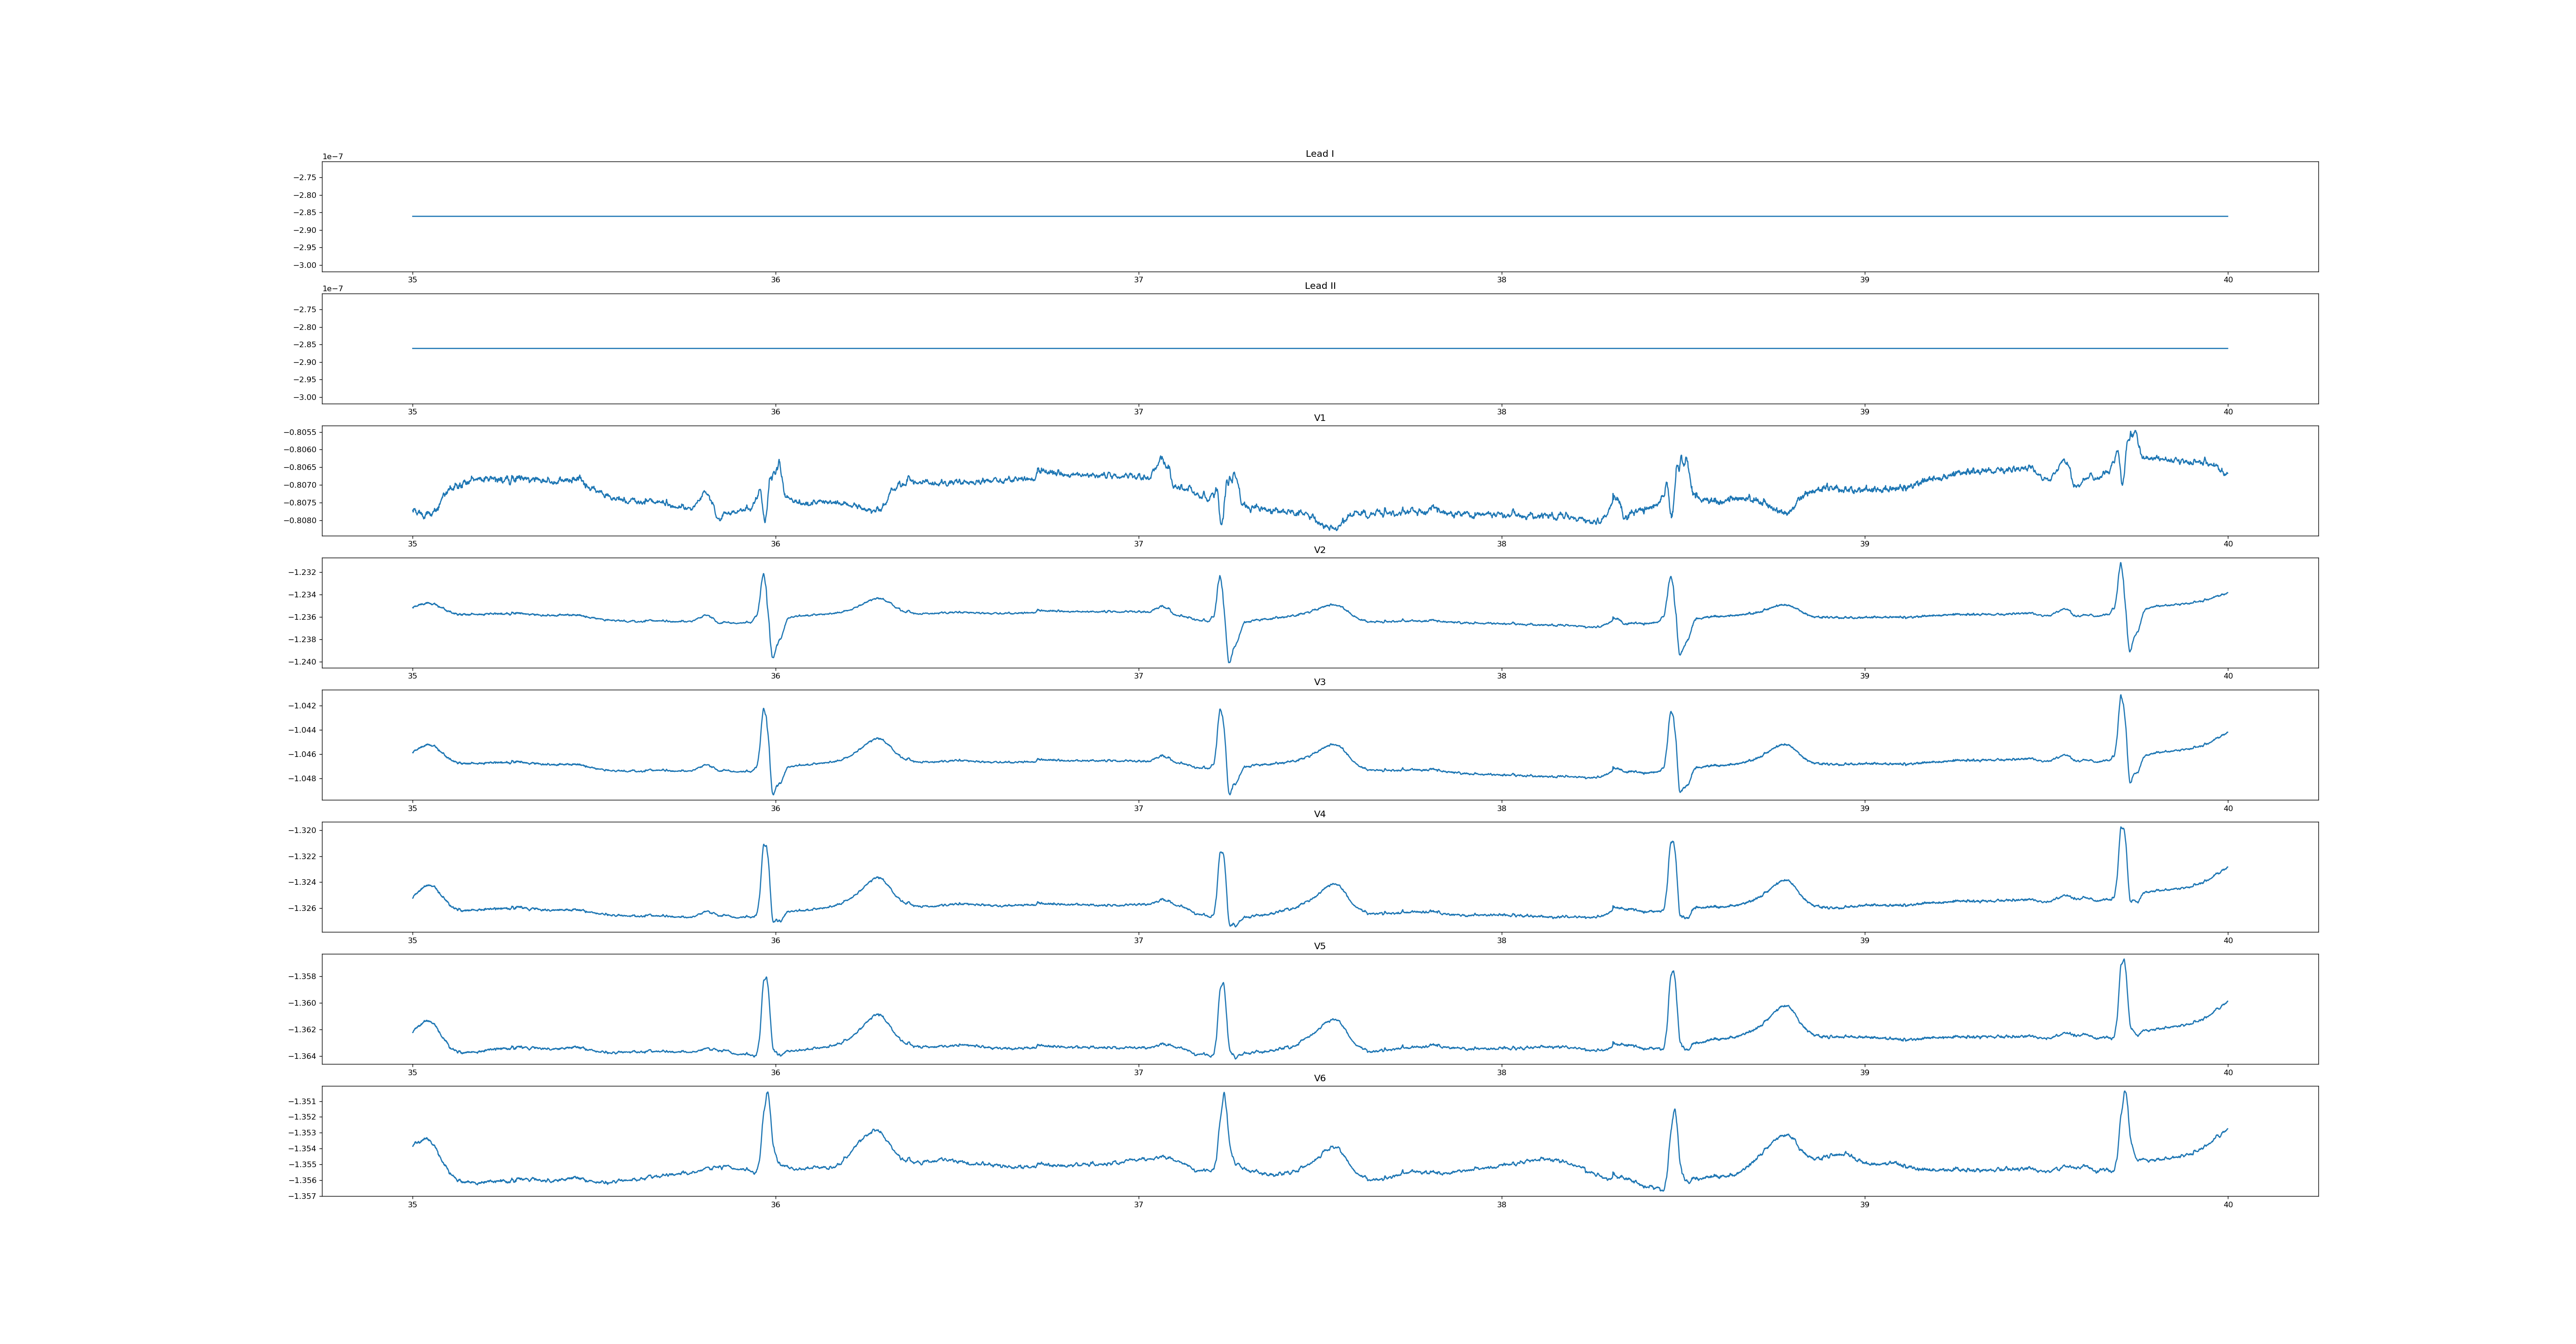
Task: Click the -1.320 y-axis label on V4
Action: [x=302, y=830]
